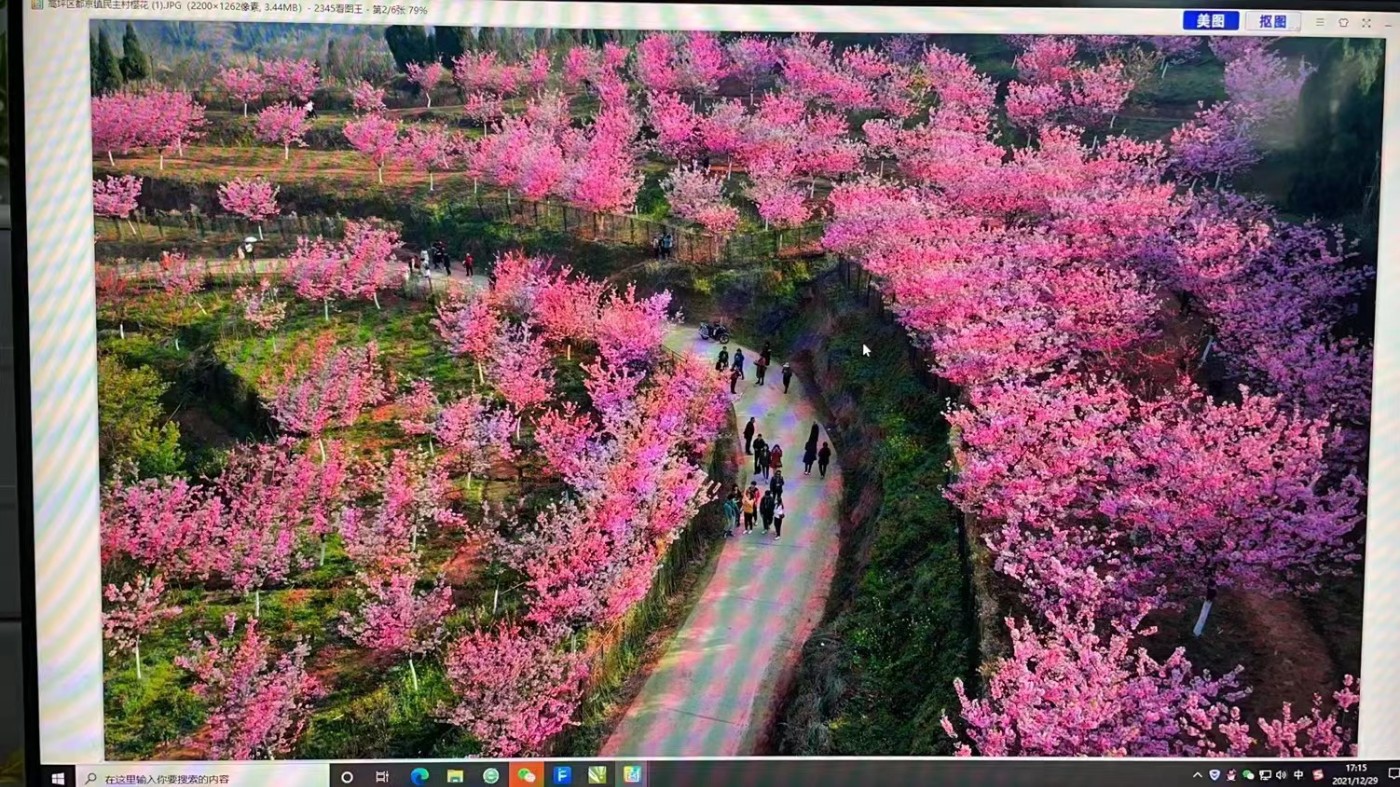The height and width of the screenshot is (787, 1400).
Task: Open Cortana circle icon on taskbar
Action: click(x=347, y=776)
